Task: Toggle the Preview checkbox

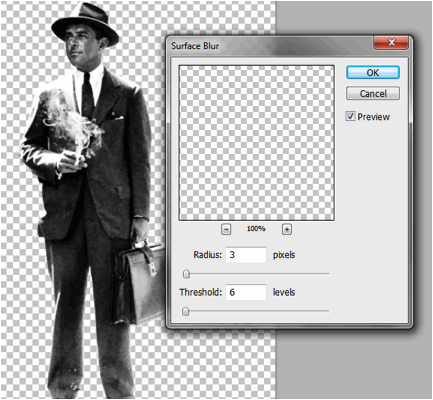Action: pyautogui.click(x=350, y=116)
